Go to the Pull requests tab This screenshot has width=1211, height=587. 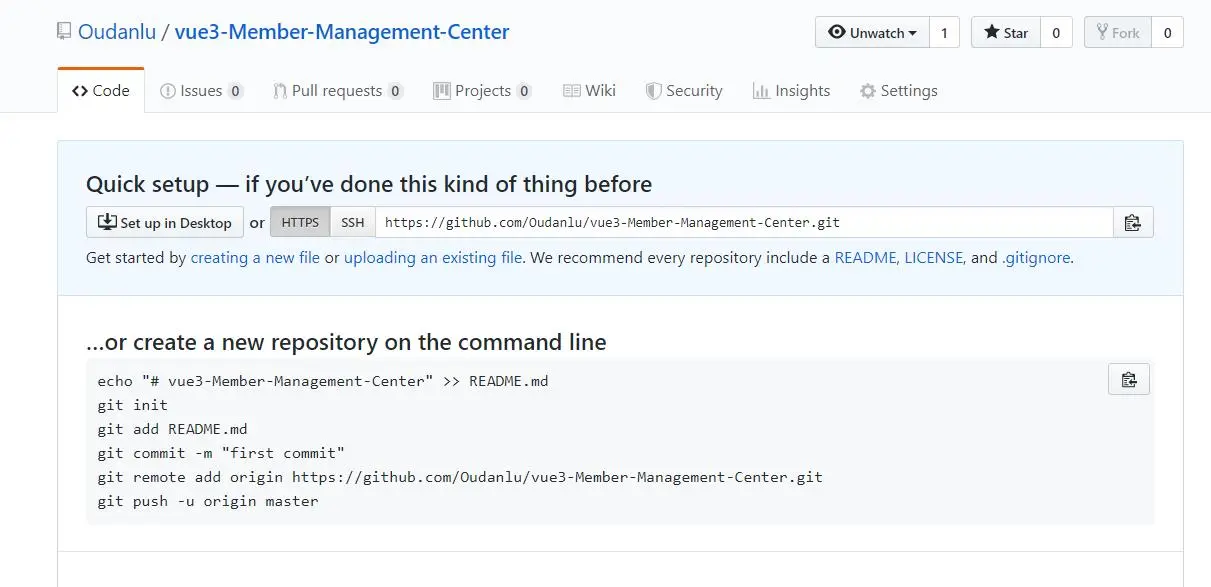(337, 91)
